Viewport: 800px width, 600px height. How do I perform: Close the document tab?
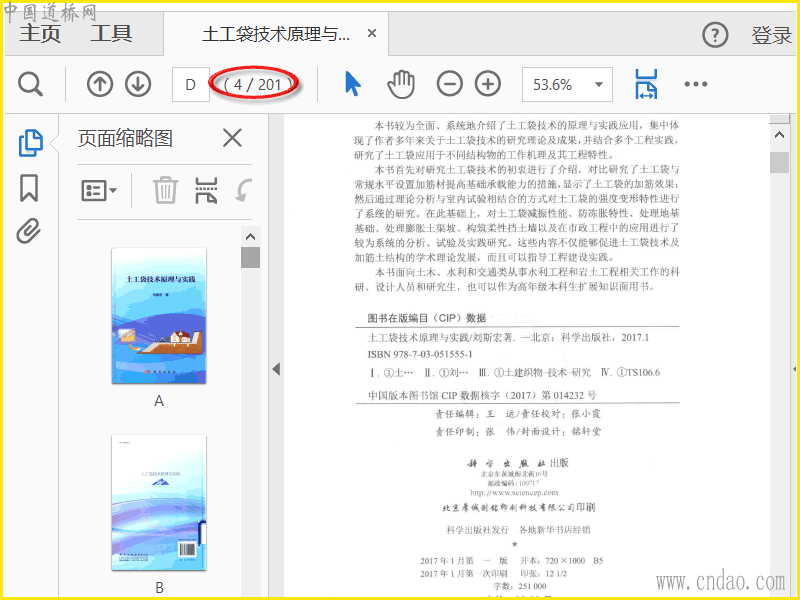[372, 34]
